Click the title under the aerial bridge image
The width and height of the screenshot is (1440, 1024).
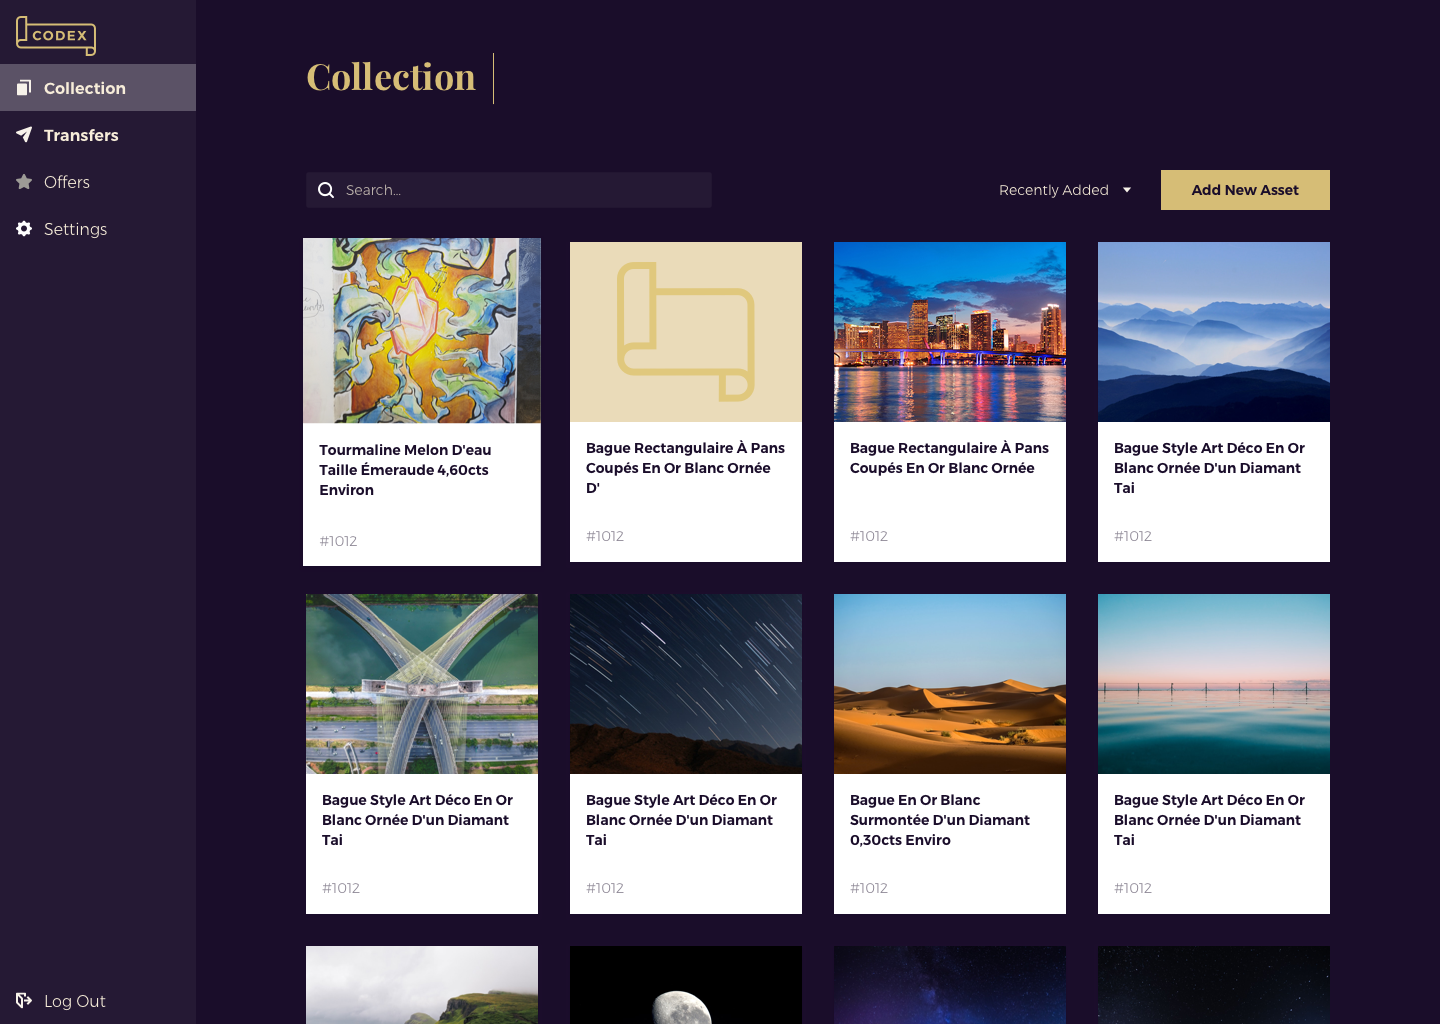pos(417,820)
